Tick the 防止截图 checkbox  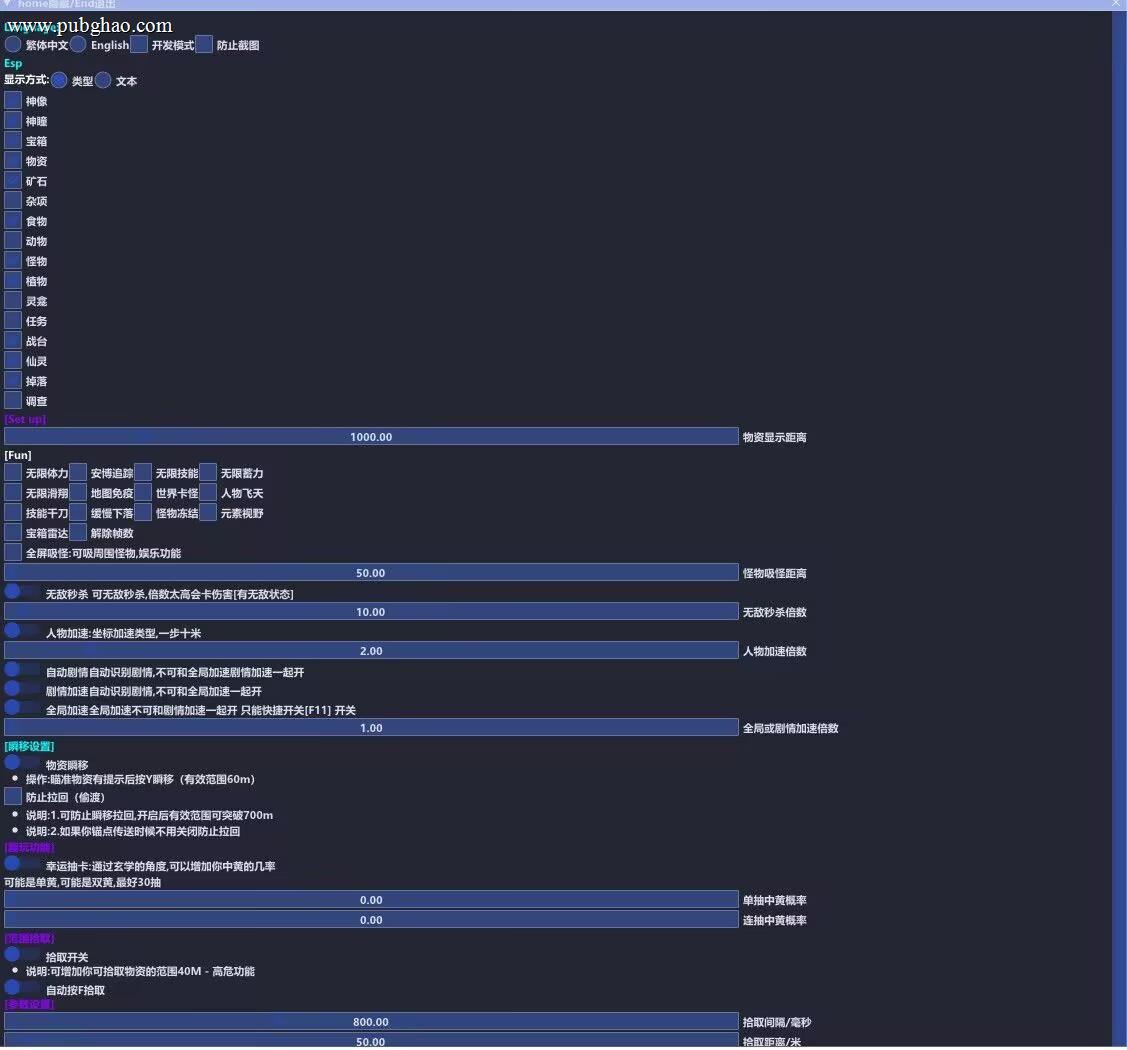(204, 45)
